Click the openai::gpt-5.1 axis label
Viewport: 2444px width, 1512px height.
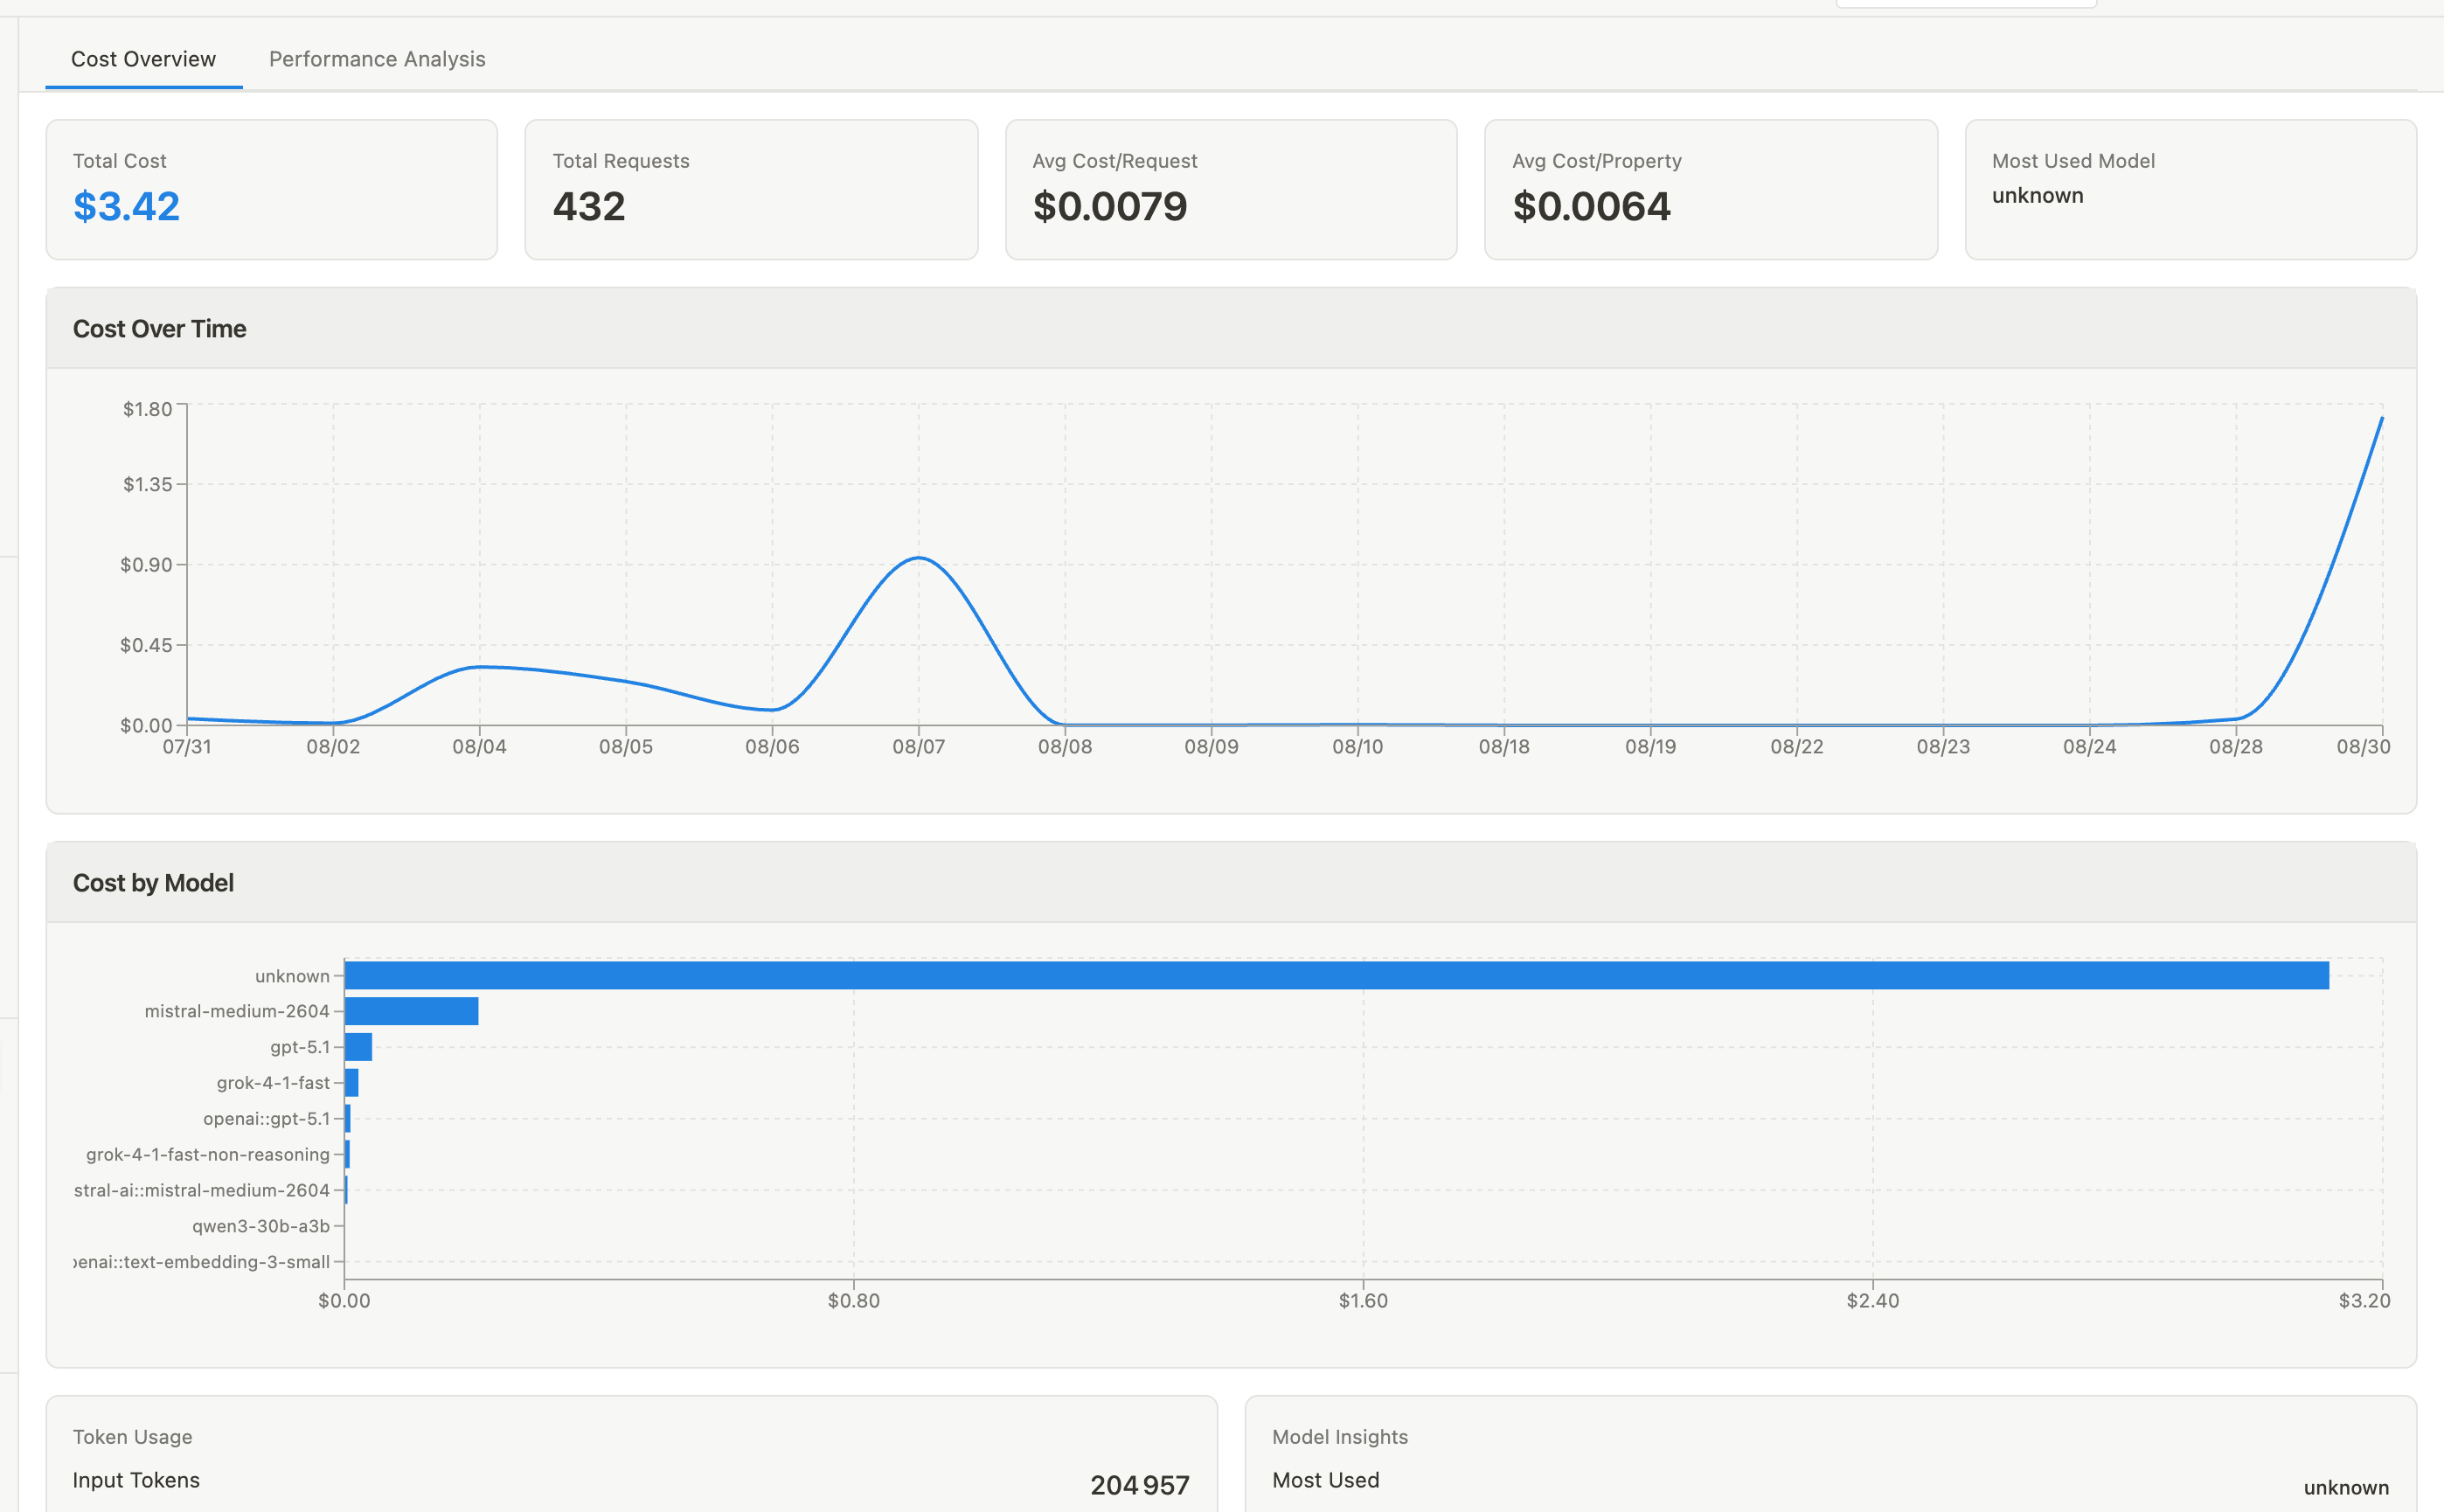tap(266, 1118)
